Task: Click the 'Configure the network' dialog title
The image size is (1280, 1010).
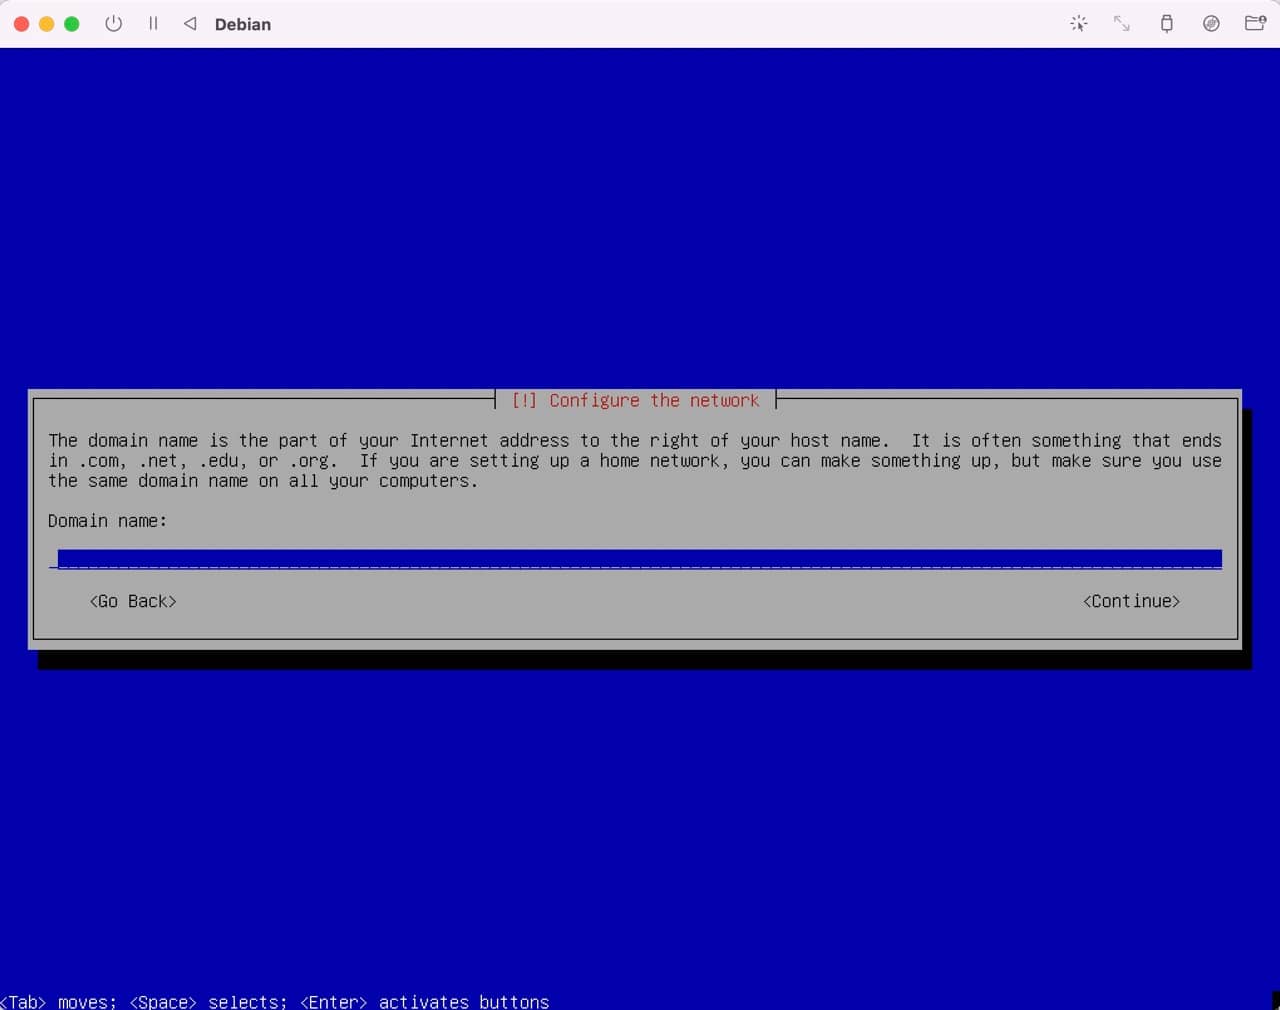Action: [x=635, y=400]
